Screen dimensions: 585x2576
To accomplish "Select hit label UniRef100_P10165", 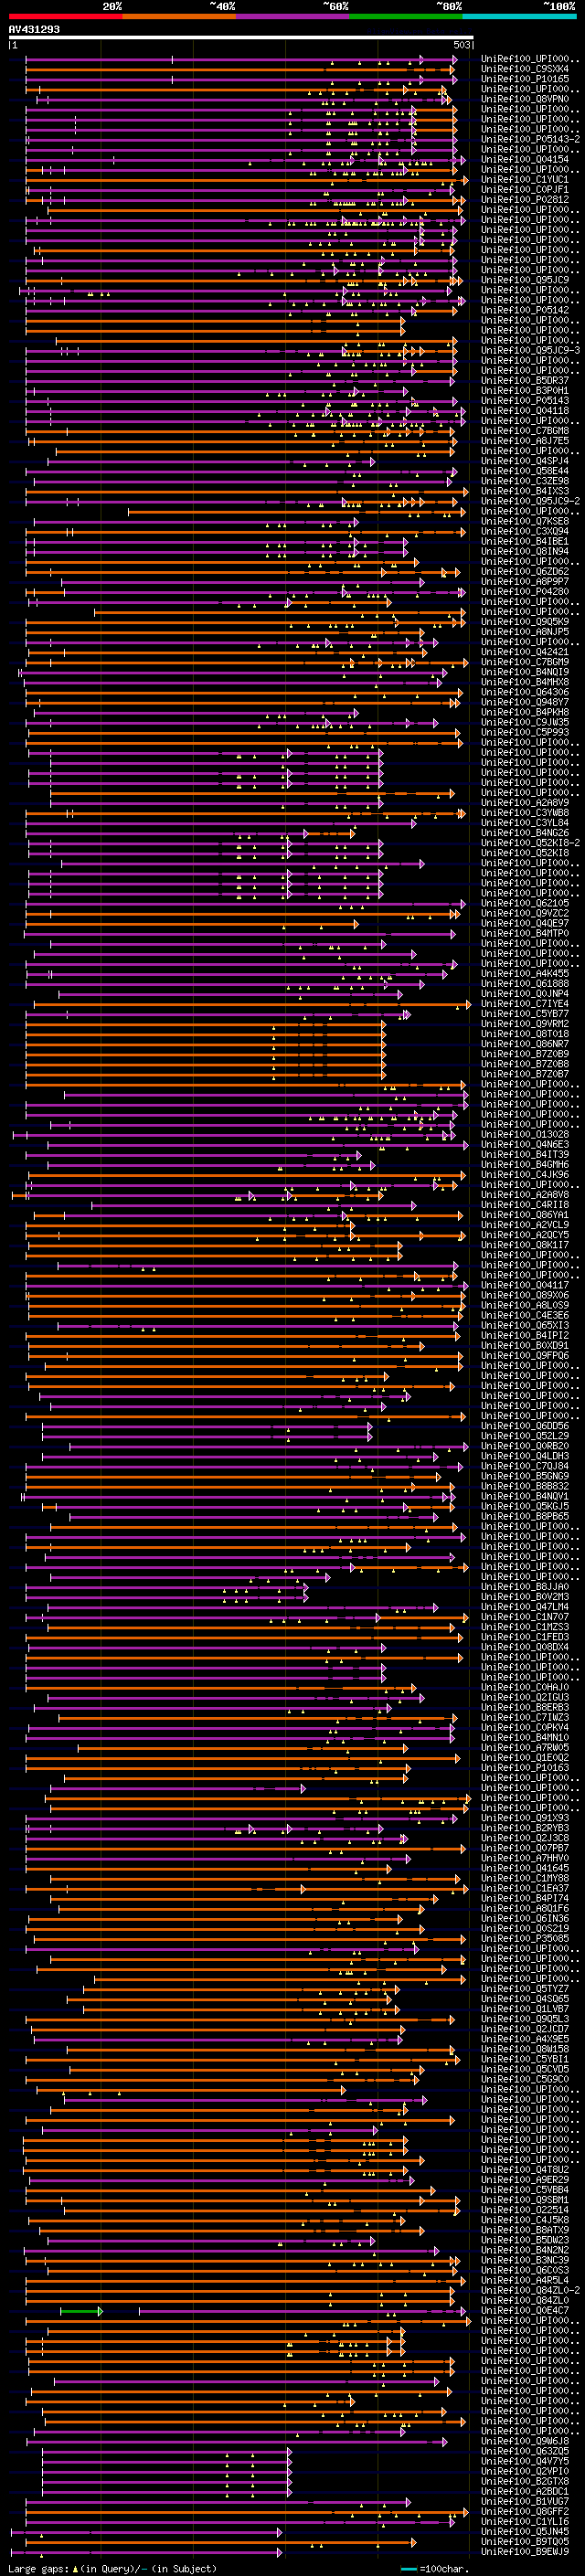I will [x=525, y=79].
